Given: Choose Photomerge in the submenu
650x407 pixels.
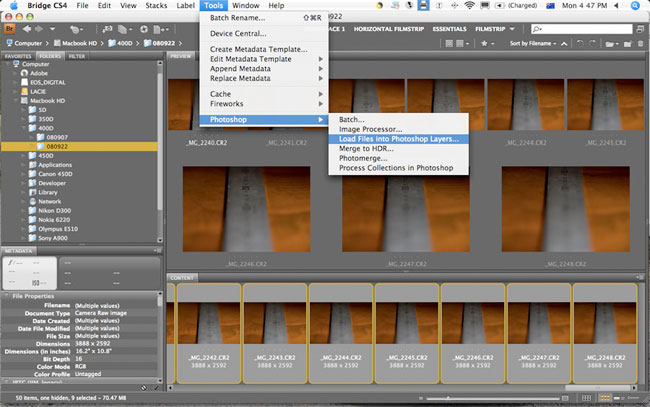Looking at the screenshot, I should (x=398, y=158).
